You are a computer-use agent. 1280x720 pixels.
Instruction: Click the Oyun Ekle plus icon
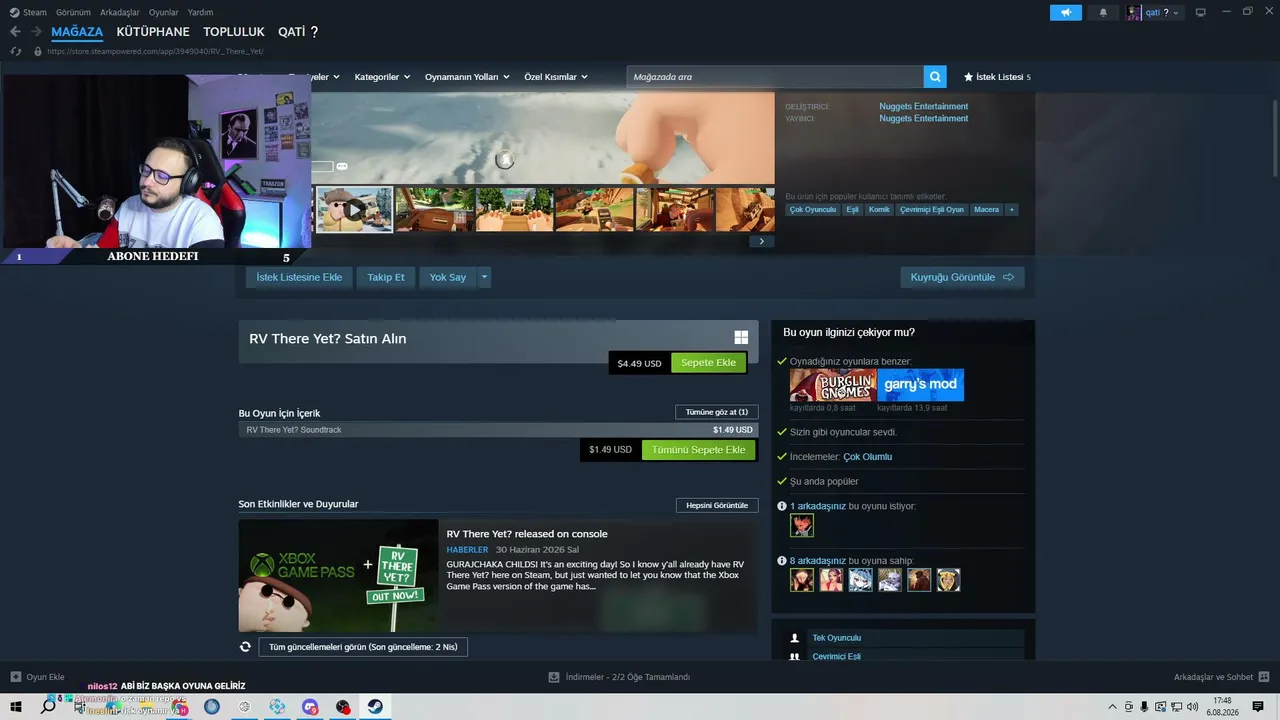(x=15, y=677)
